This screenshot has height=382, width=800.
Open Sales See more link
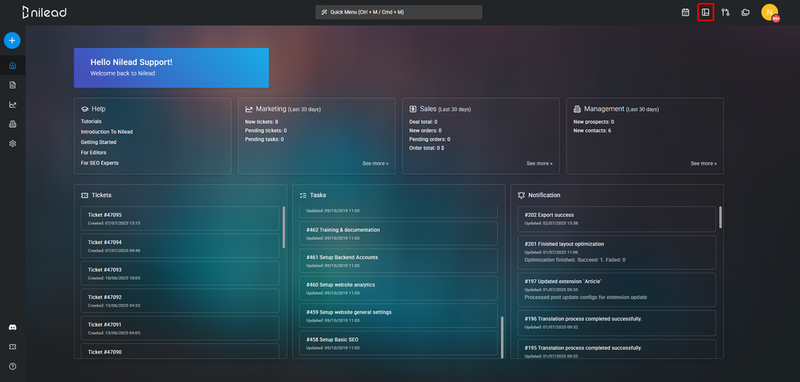tap(539, 164)
